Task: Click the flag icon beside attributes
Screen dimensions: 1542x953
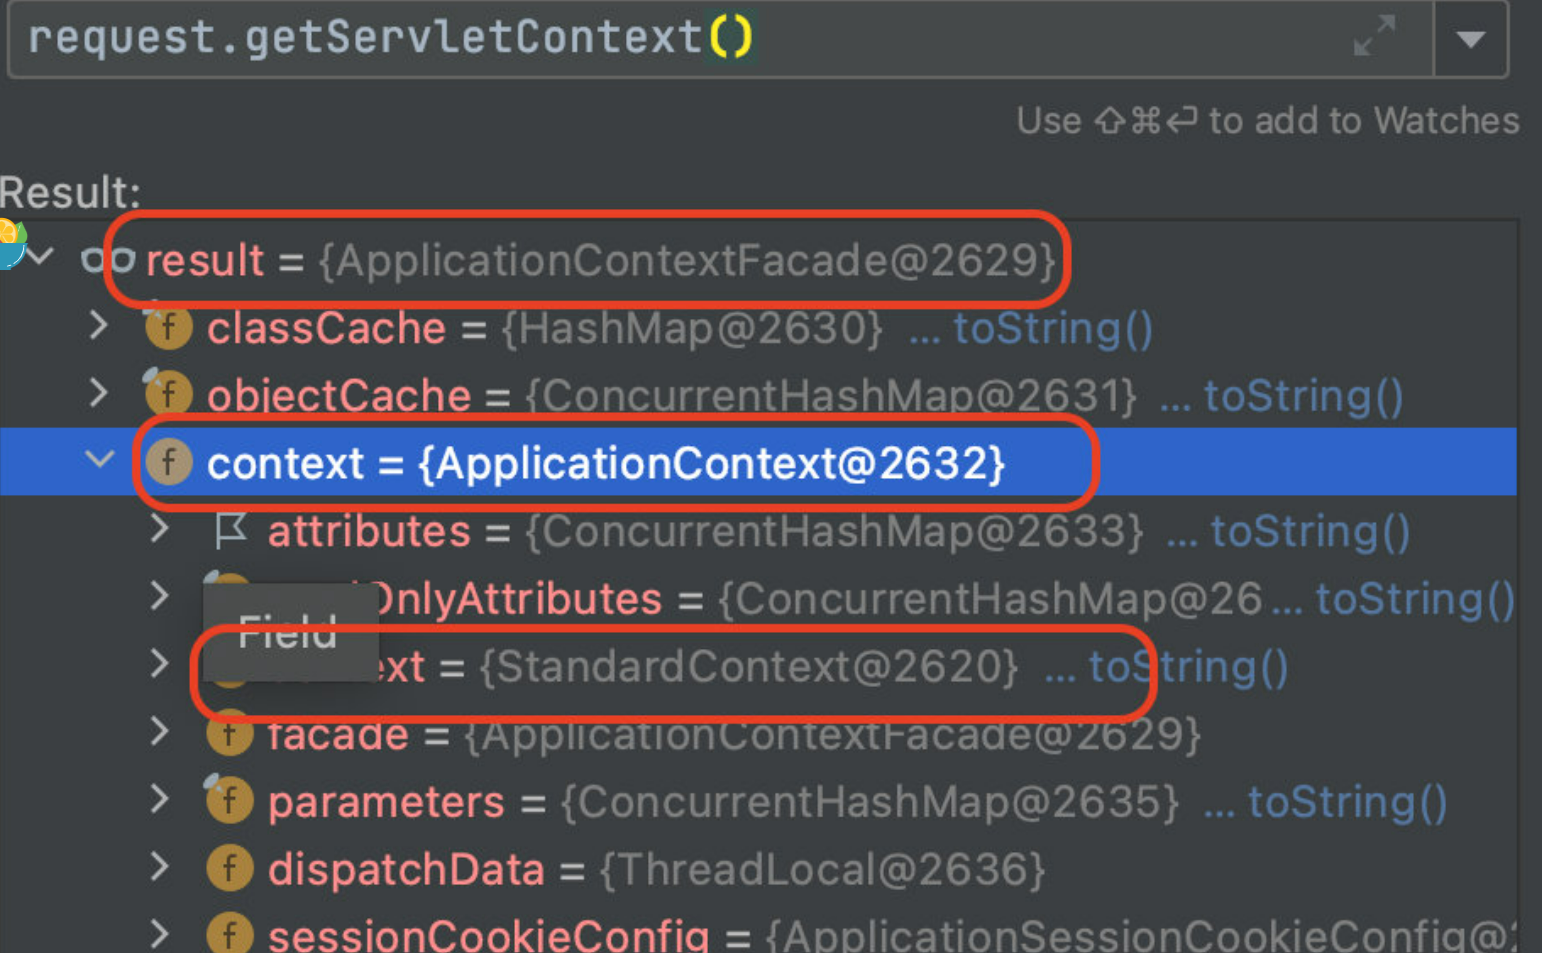Action: coord(231,530)
